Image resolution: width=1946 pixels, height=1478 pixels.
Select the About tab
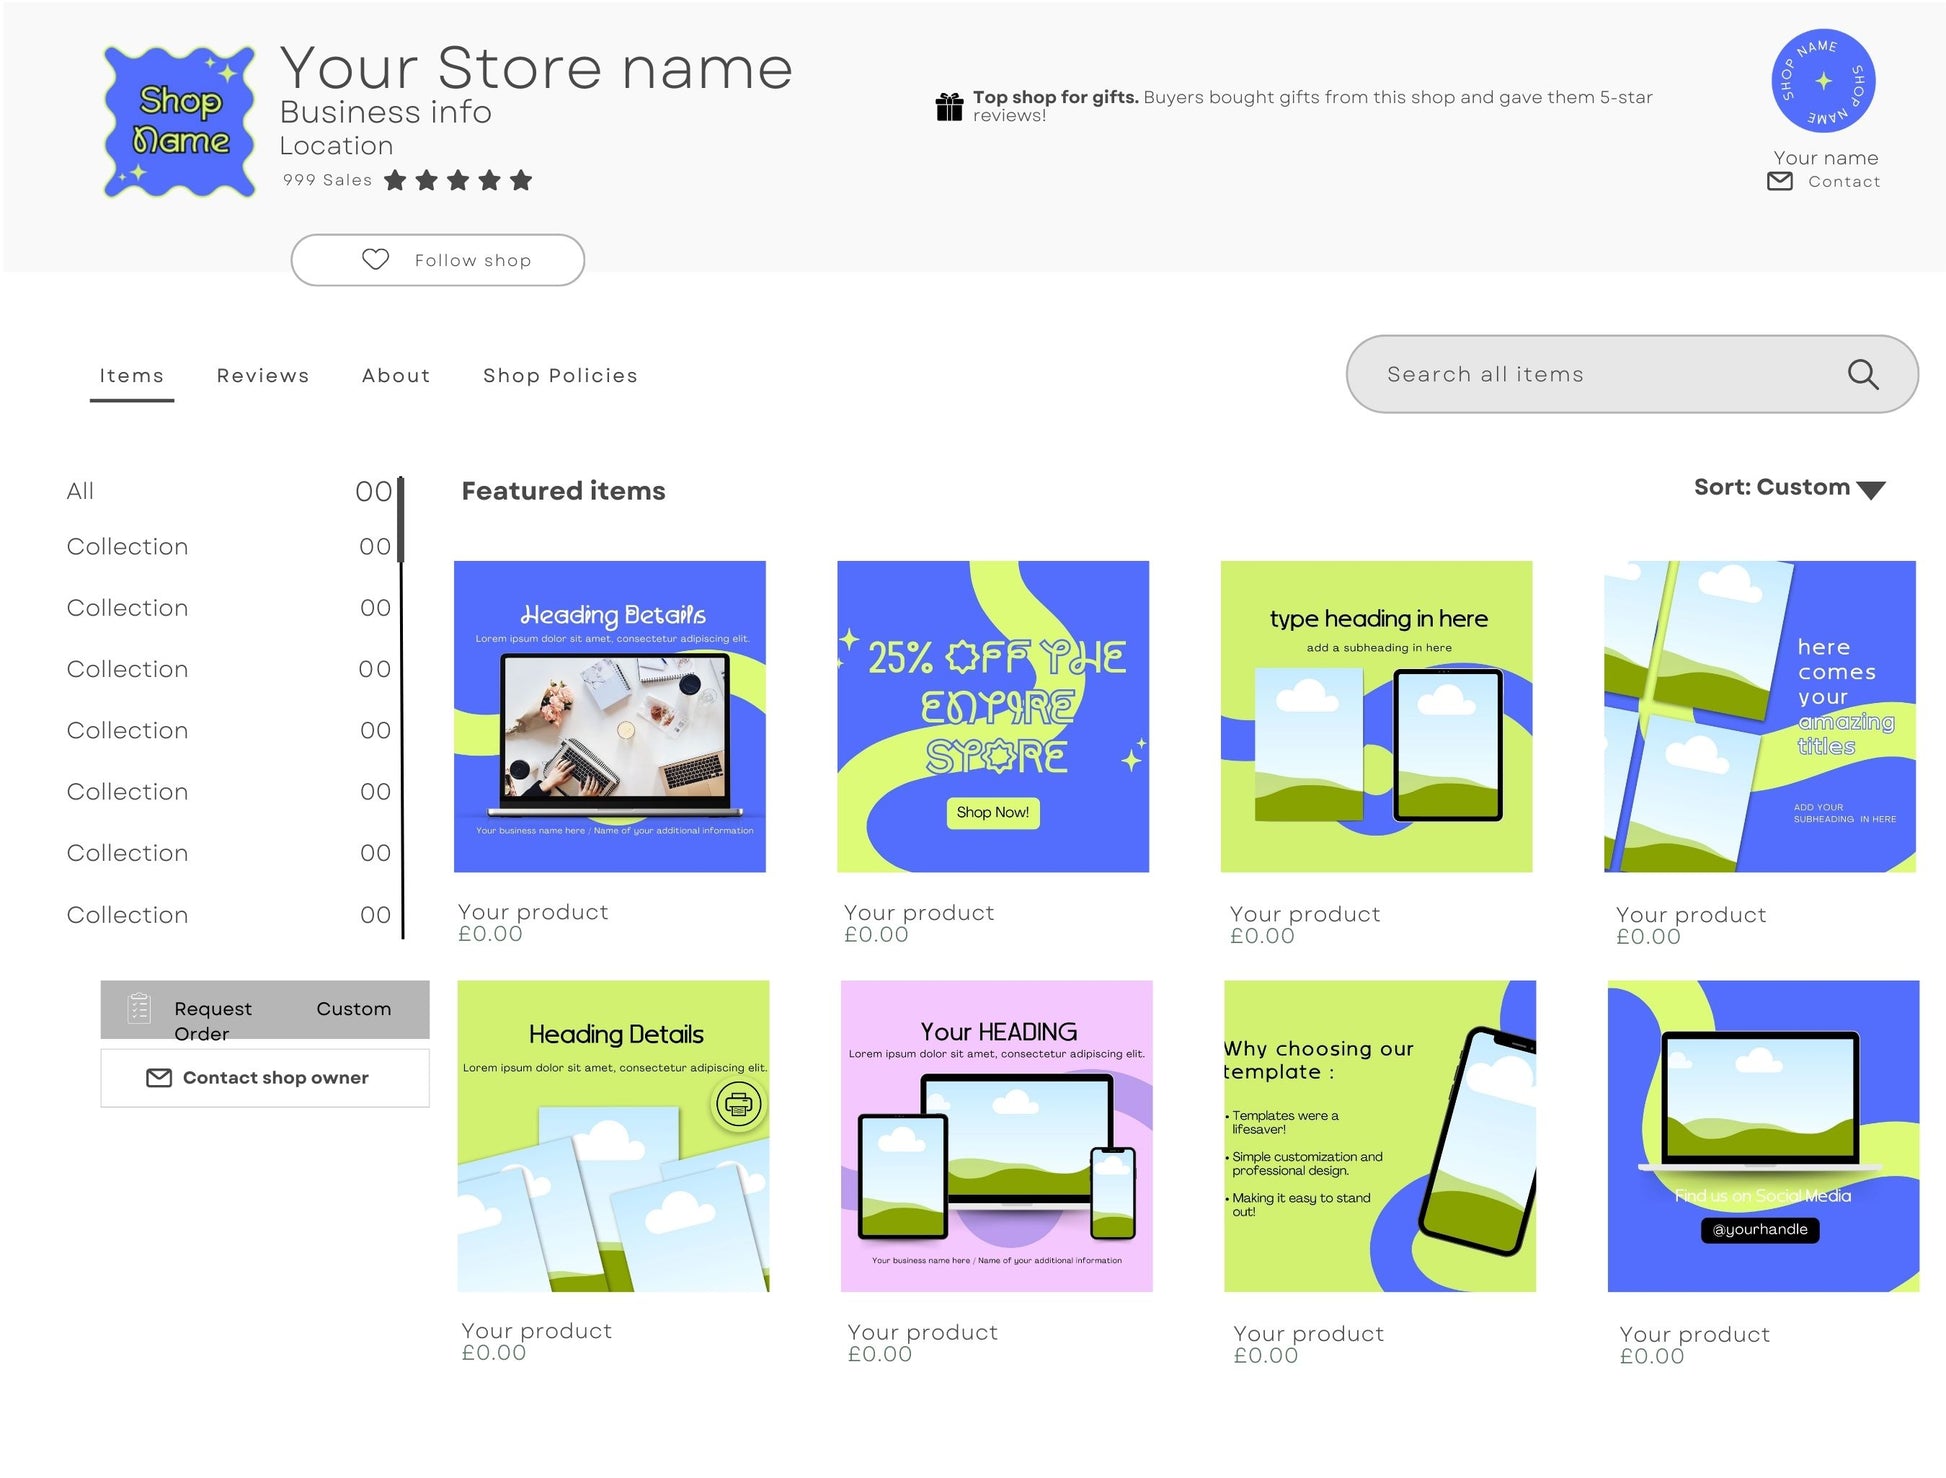click(396, 375)
